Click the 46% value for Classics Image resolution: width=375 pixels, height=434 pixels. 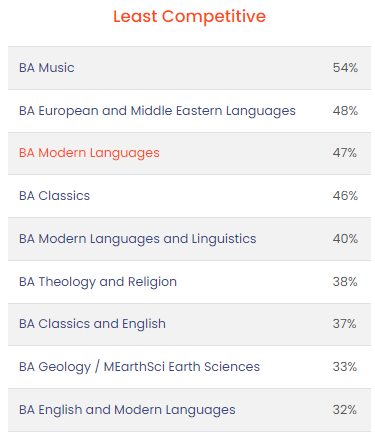[345, 196]
